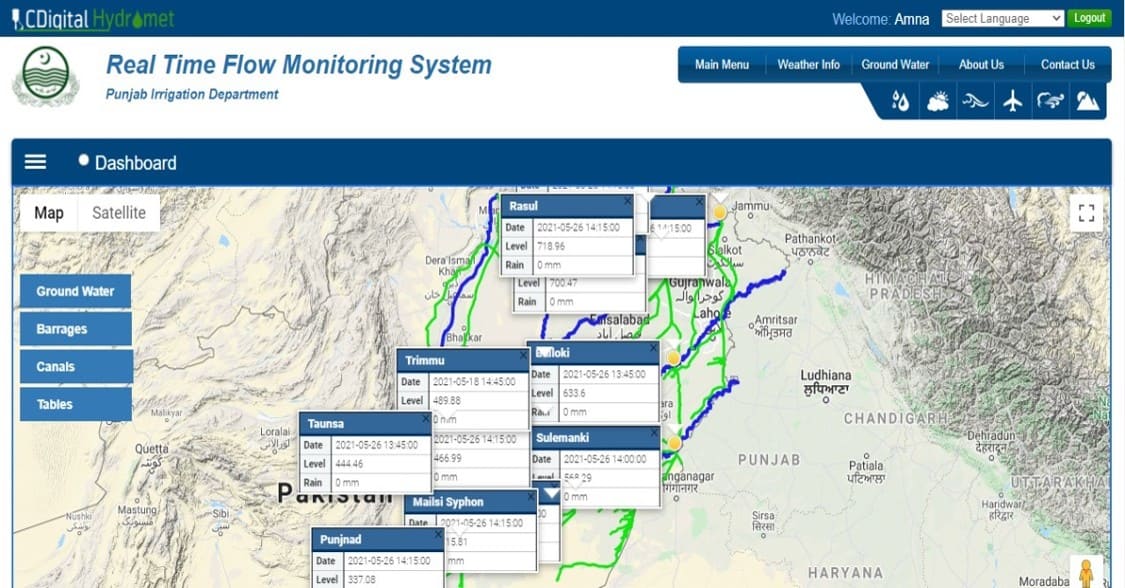Click the cloud and sun weather icon
This screenshot has height=588, width=1125.
(x=938, y=101)
